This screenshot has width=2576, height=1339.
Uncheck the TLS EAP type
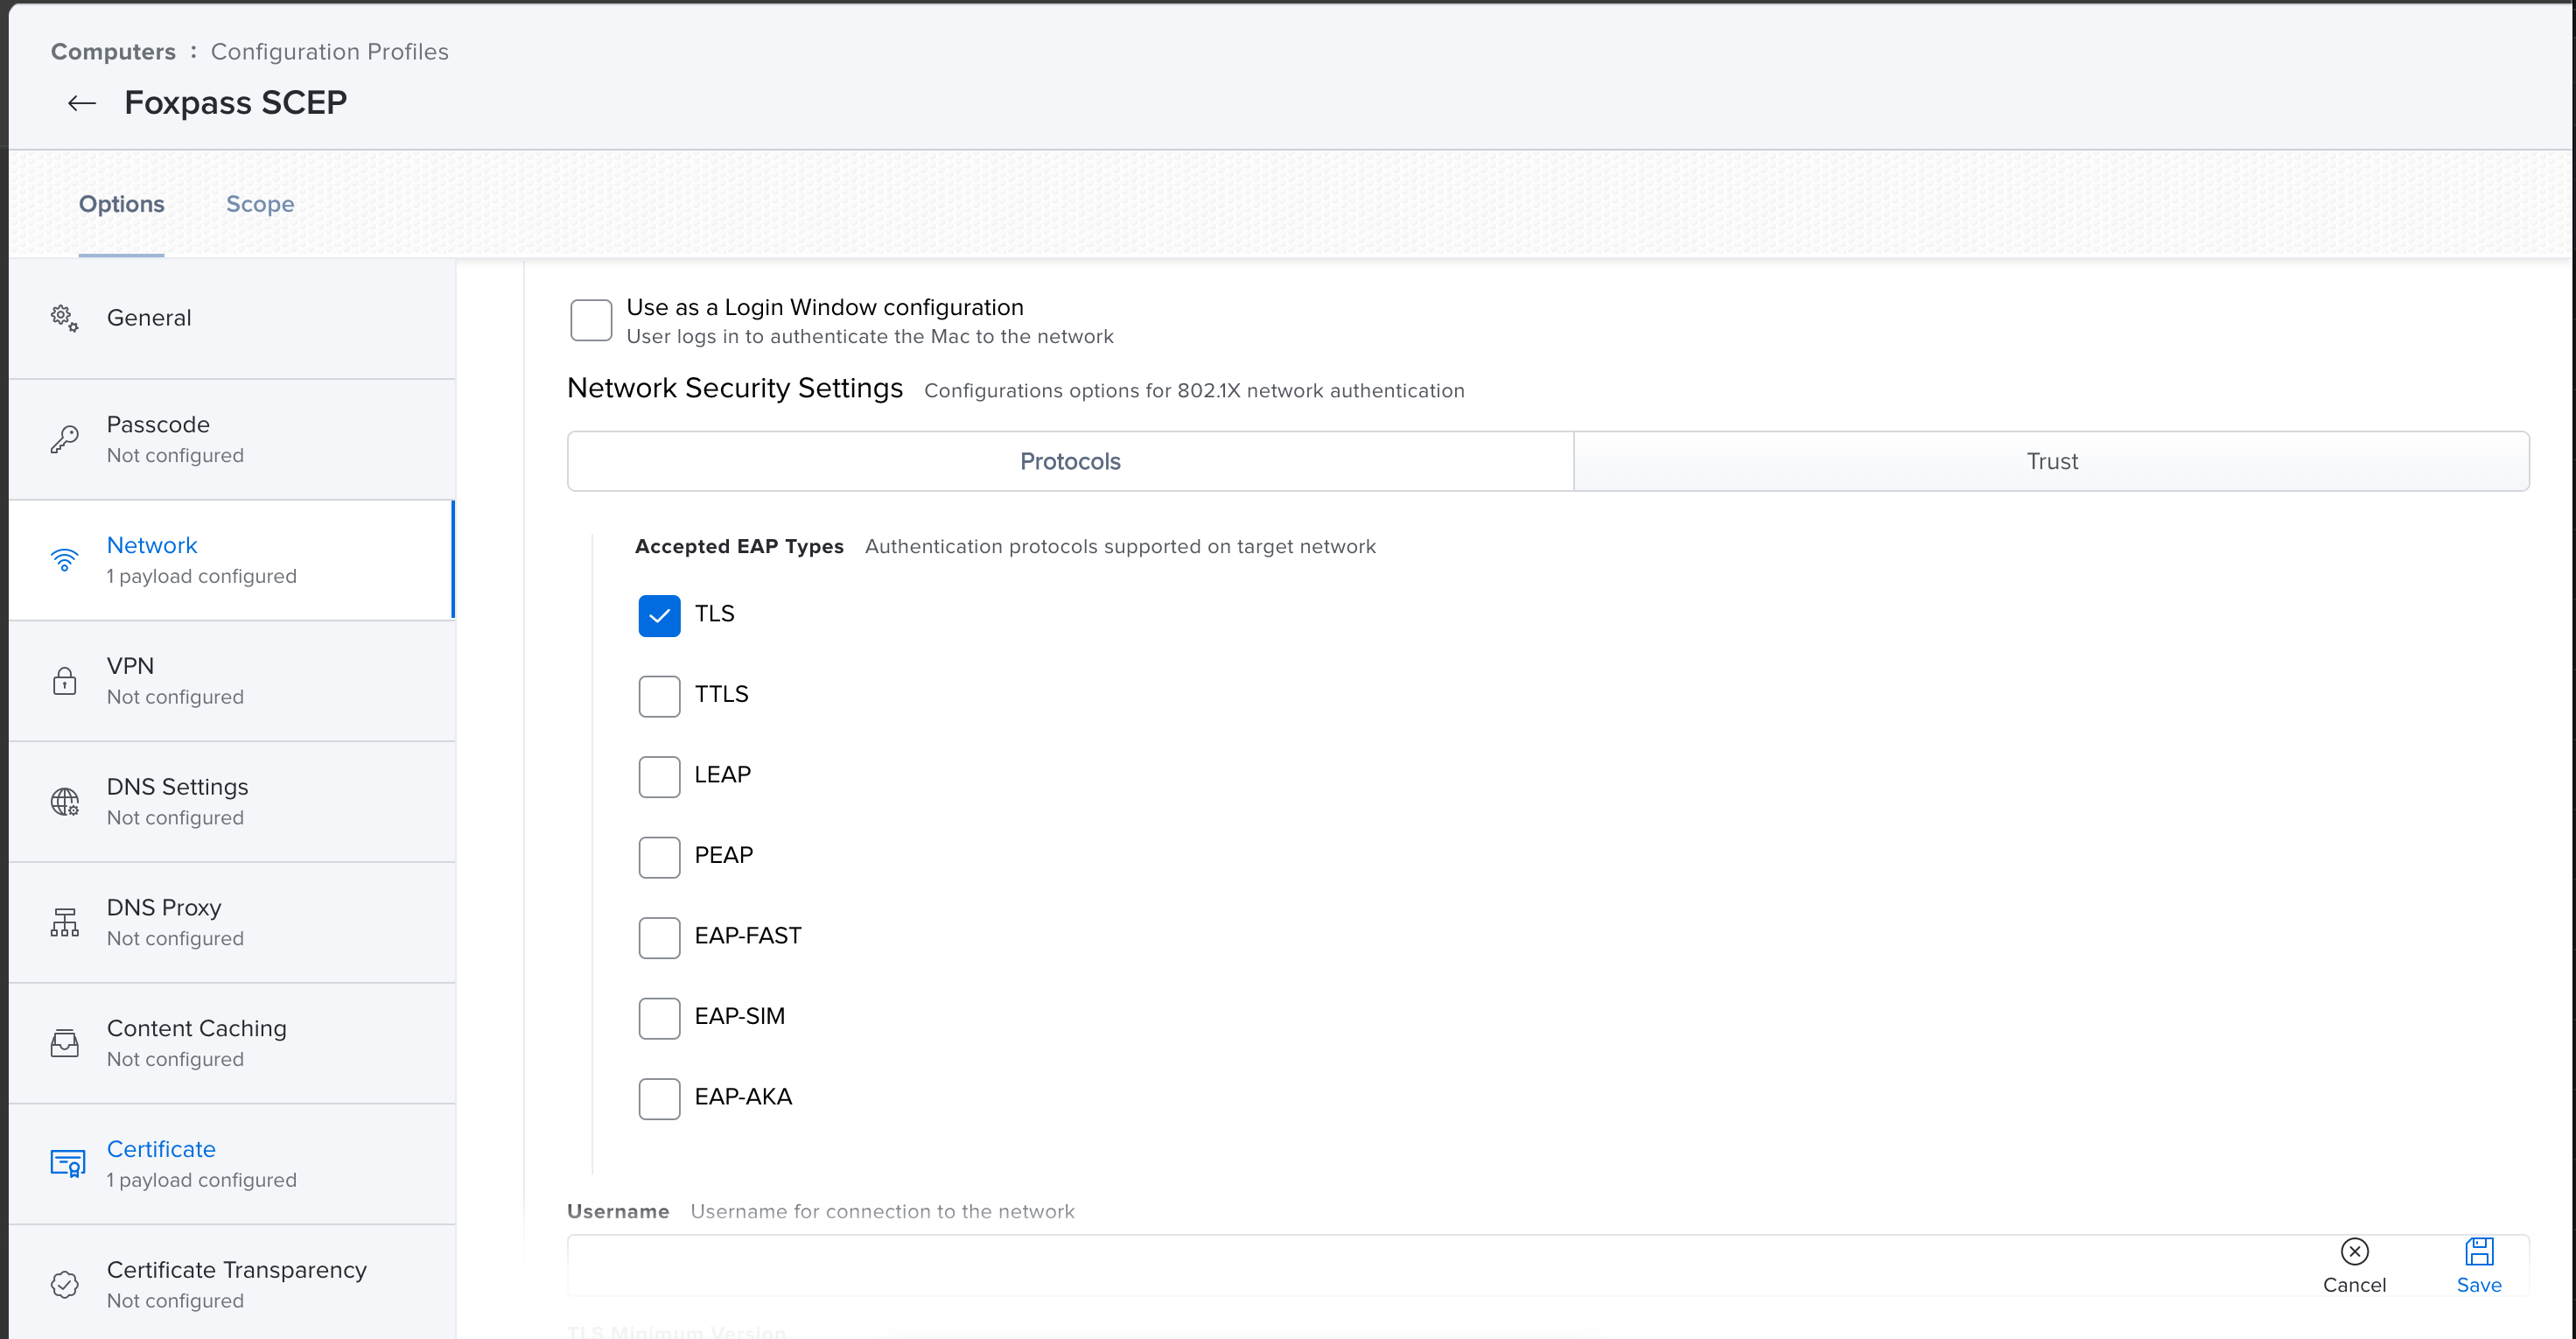[x=659, y=615]
